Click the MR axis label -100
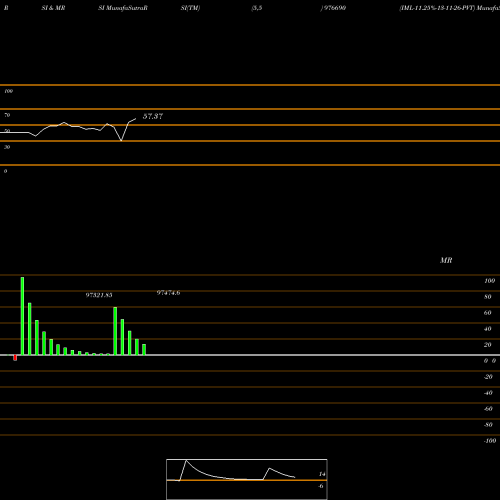The height and width of the screenshot is (500, 500). coord(490,441)
